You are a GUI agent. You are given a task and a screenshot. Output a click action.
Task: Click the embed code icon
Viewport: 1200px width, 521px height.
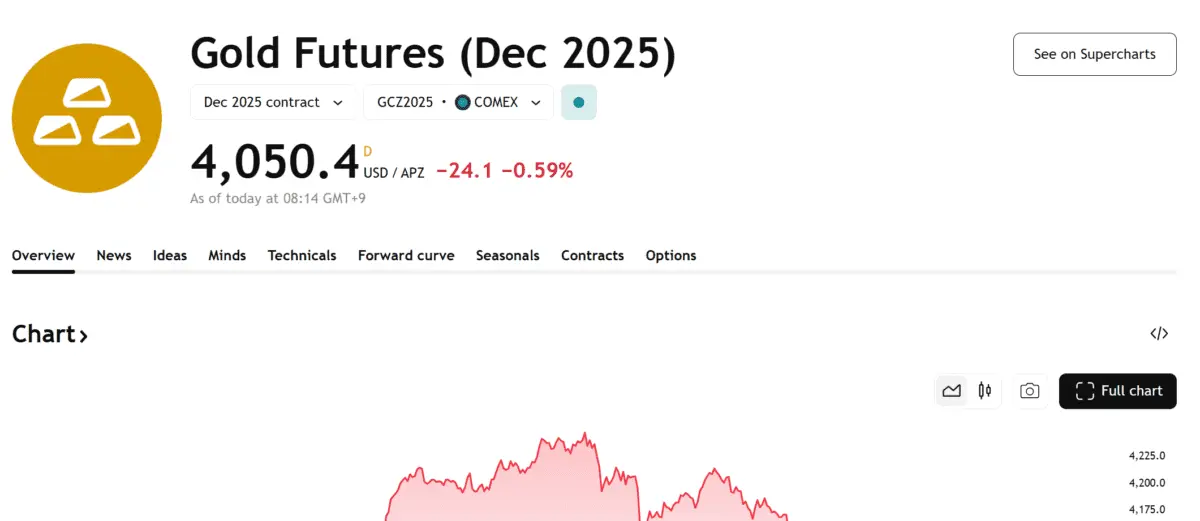pyautogui.click(x=1159, y=334)
